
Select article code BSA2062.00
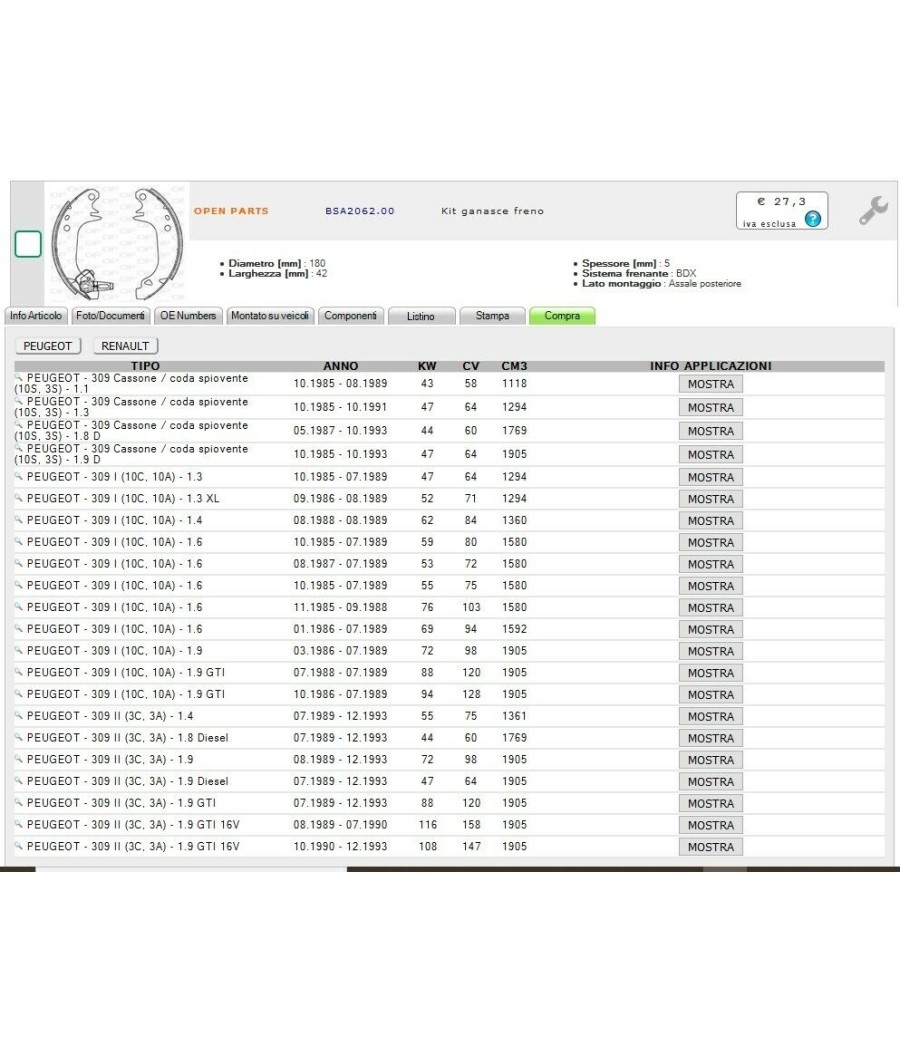pyautogui.click(x=360, y=210)
